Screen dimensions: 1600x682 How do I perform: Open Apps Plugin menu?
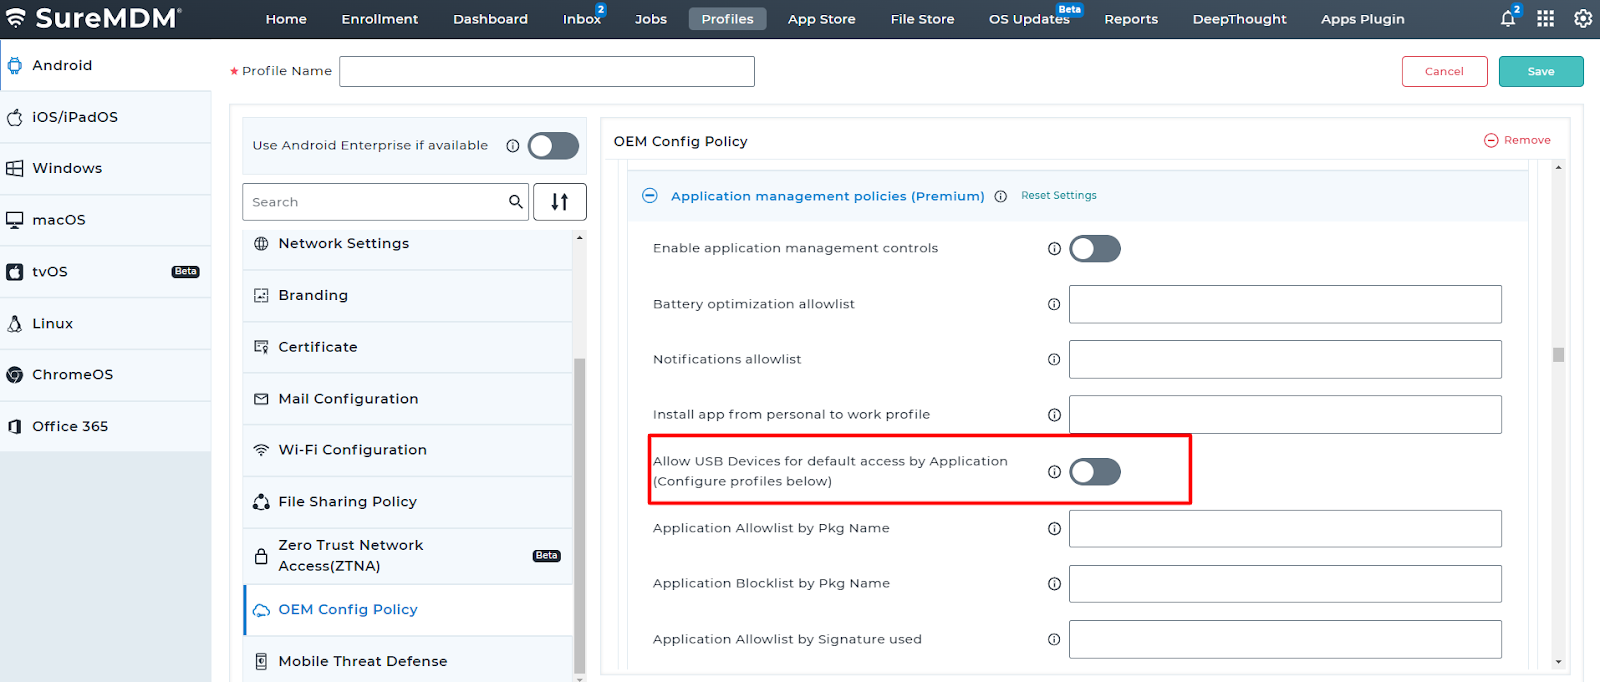[x=1363, y=19]
